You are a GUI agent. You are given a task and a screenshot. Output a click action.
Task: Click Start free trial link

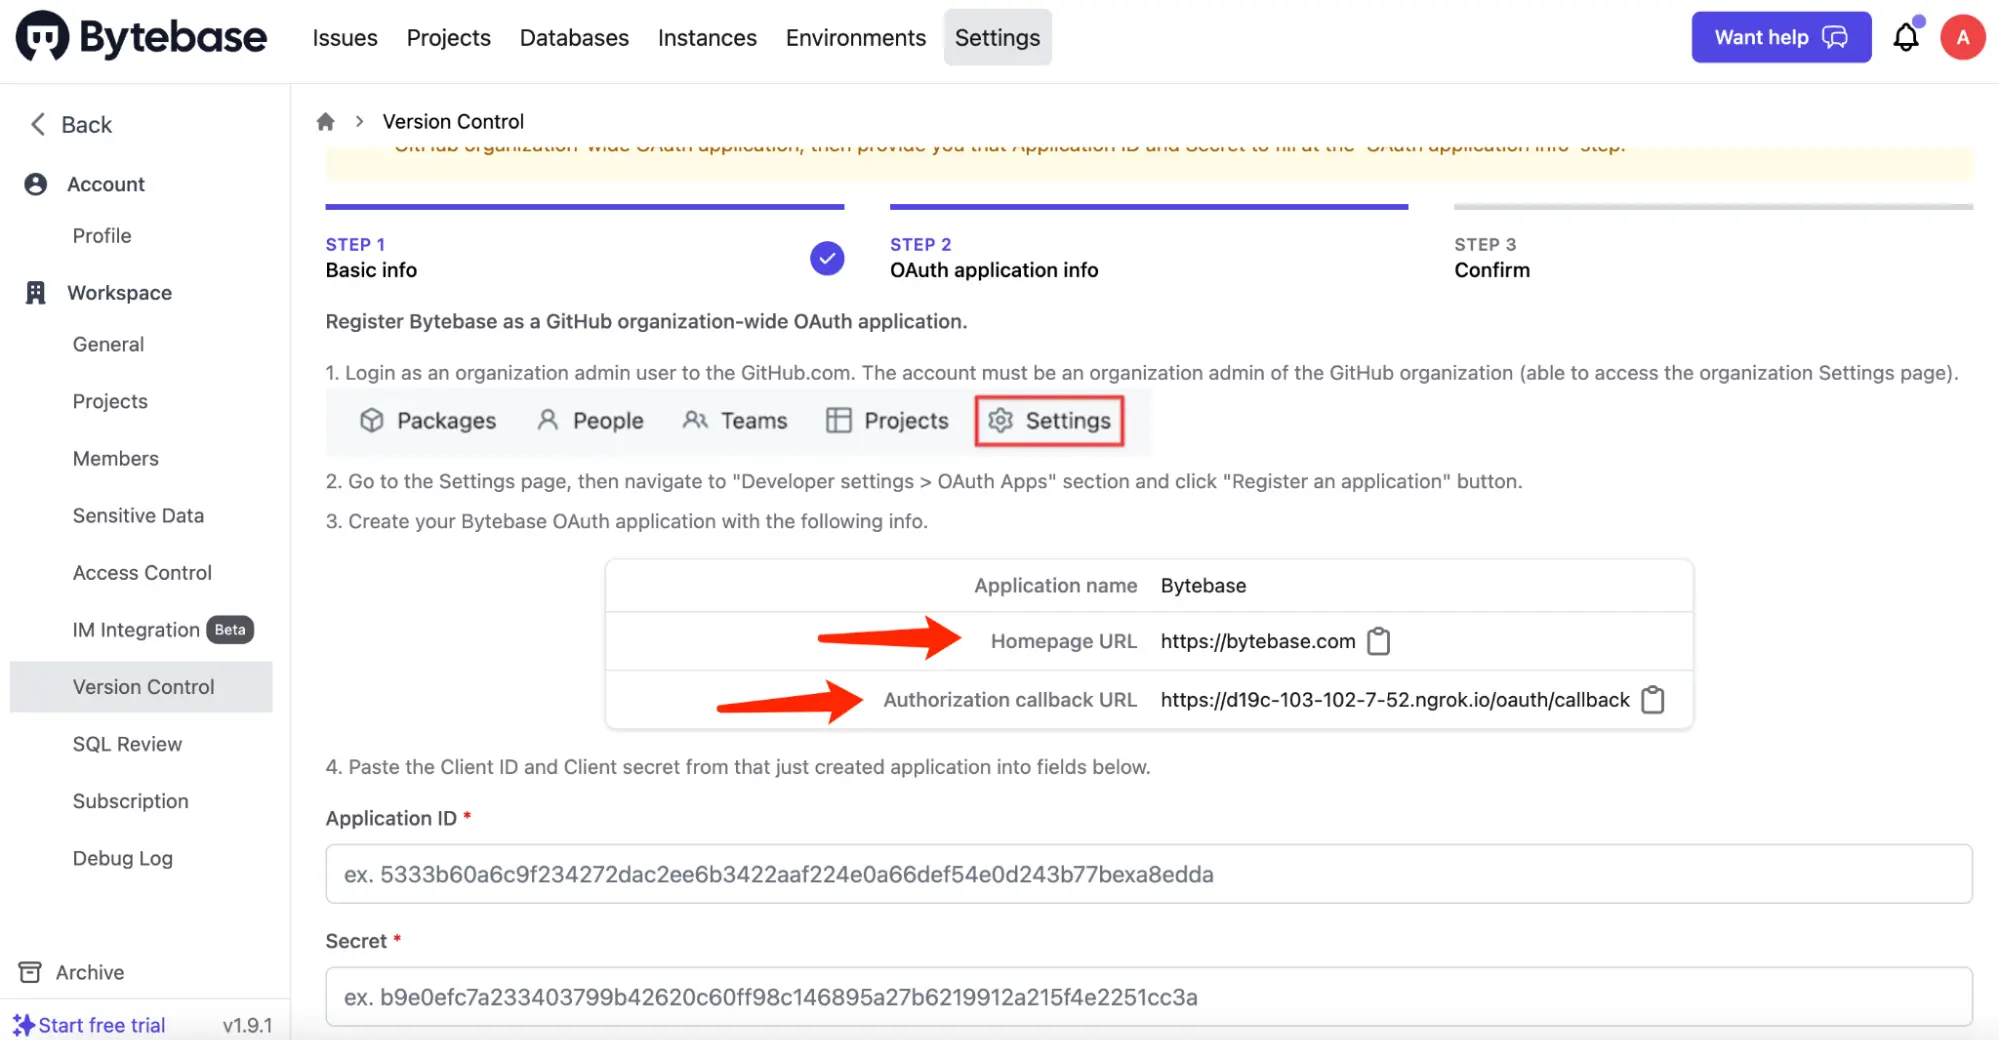(101, 1025)
